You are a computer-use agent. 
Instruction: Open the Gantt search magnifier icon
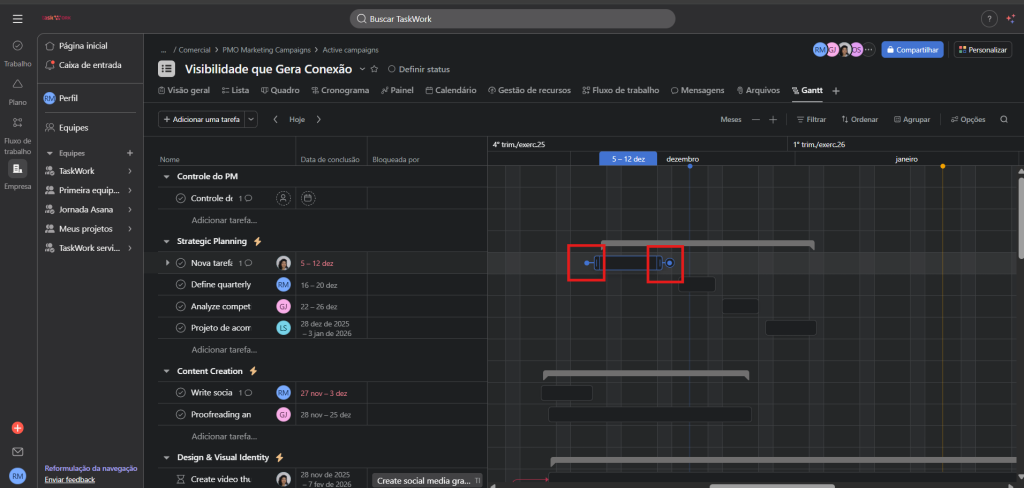1004,119
